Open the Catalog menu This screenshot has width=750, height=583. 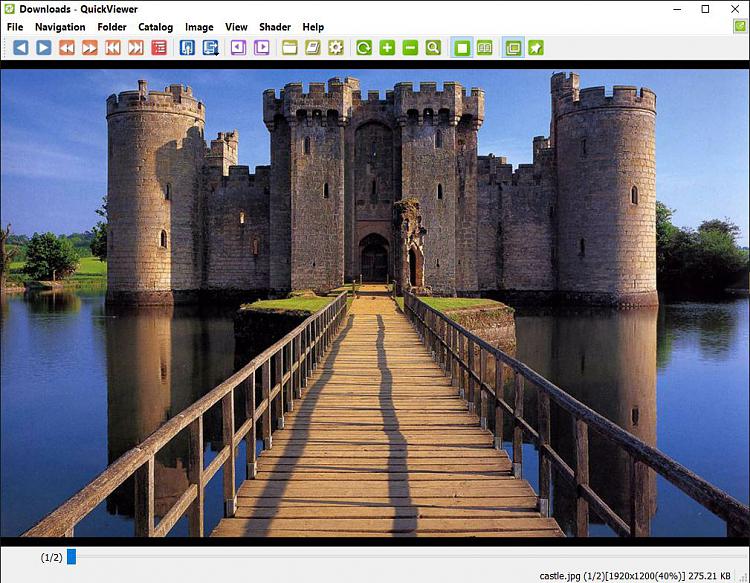point(155,27)
